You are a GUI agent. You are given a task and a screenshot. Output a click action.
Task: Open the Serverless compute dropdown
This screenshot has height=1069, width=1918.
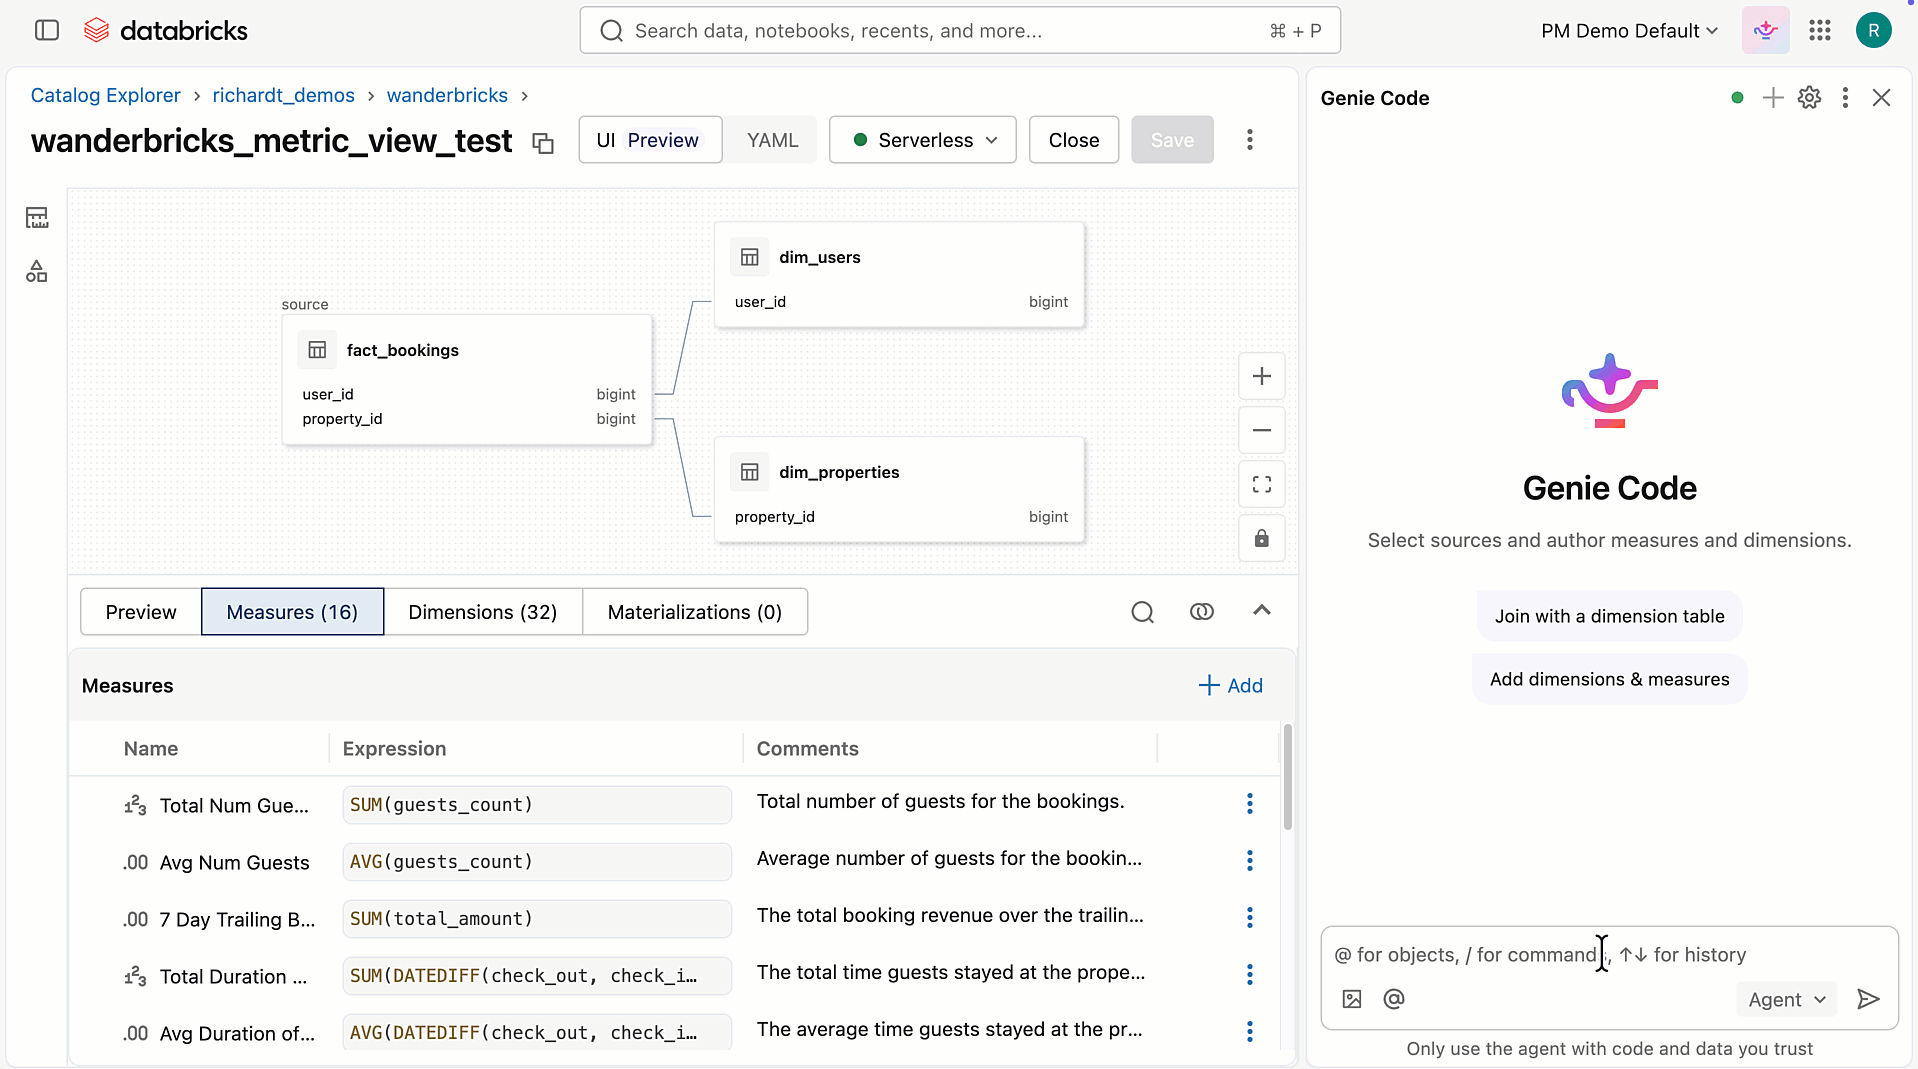[921, 139]
